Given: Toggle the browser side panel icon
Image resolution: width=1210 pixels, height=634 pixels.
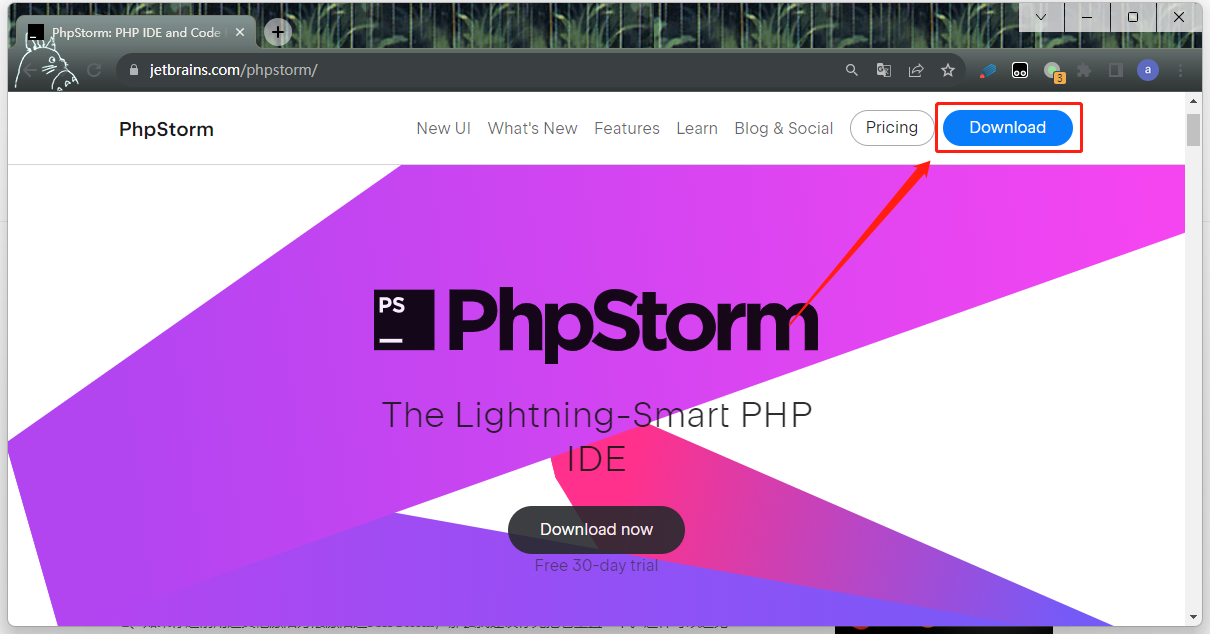Looking at the screenshot, I should pyautogui.click(x=1116, y=70).
